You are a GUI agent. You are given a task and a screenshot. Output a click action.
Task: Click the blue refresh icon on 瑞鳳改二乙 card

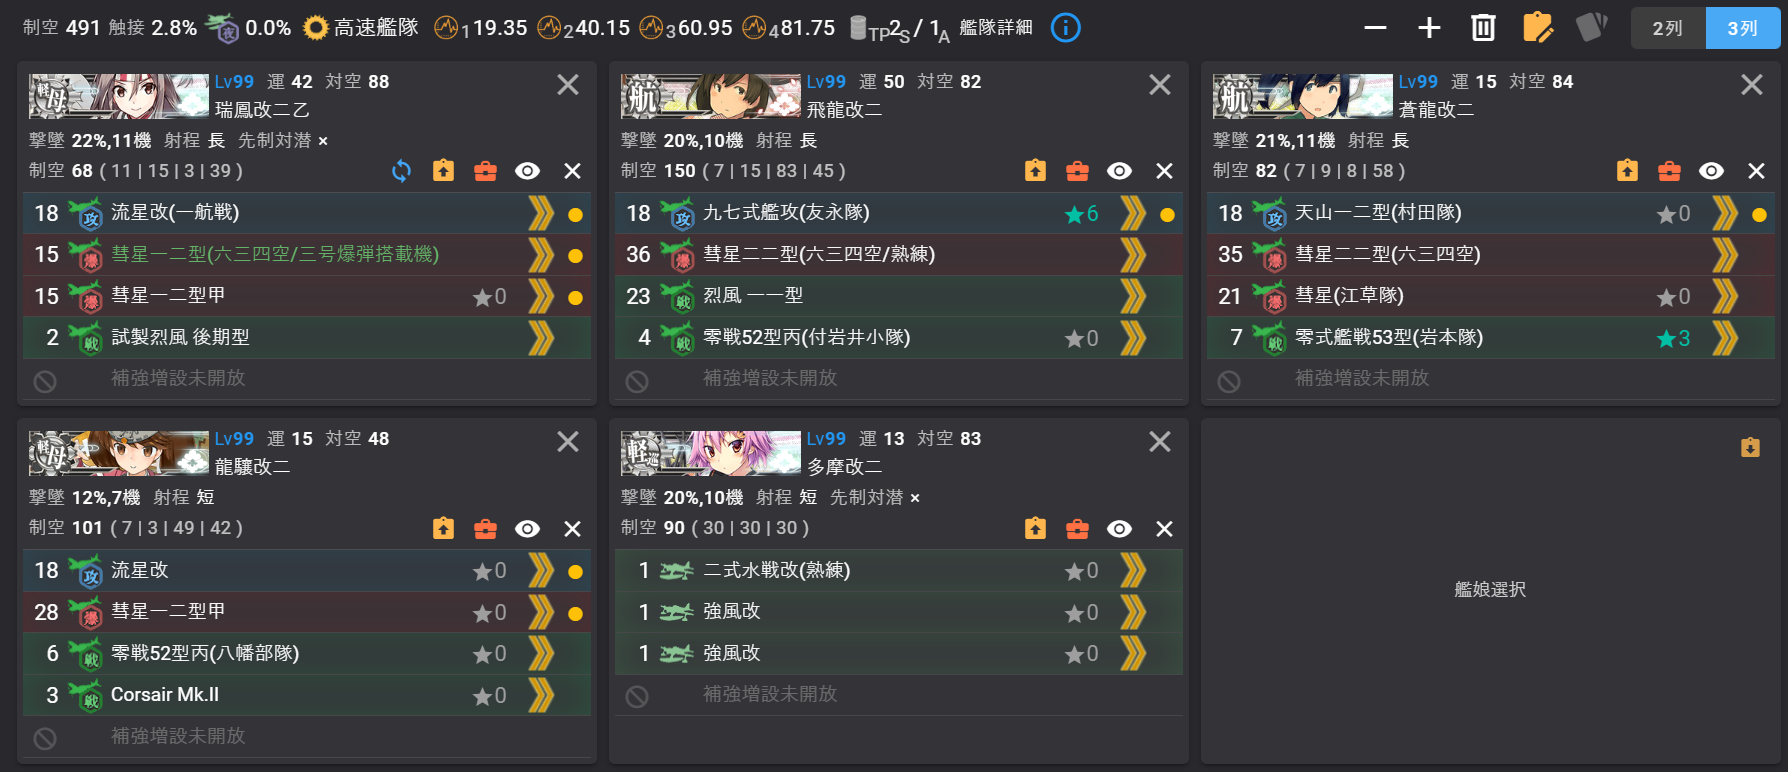click(400, 171)
